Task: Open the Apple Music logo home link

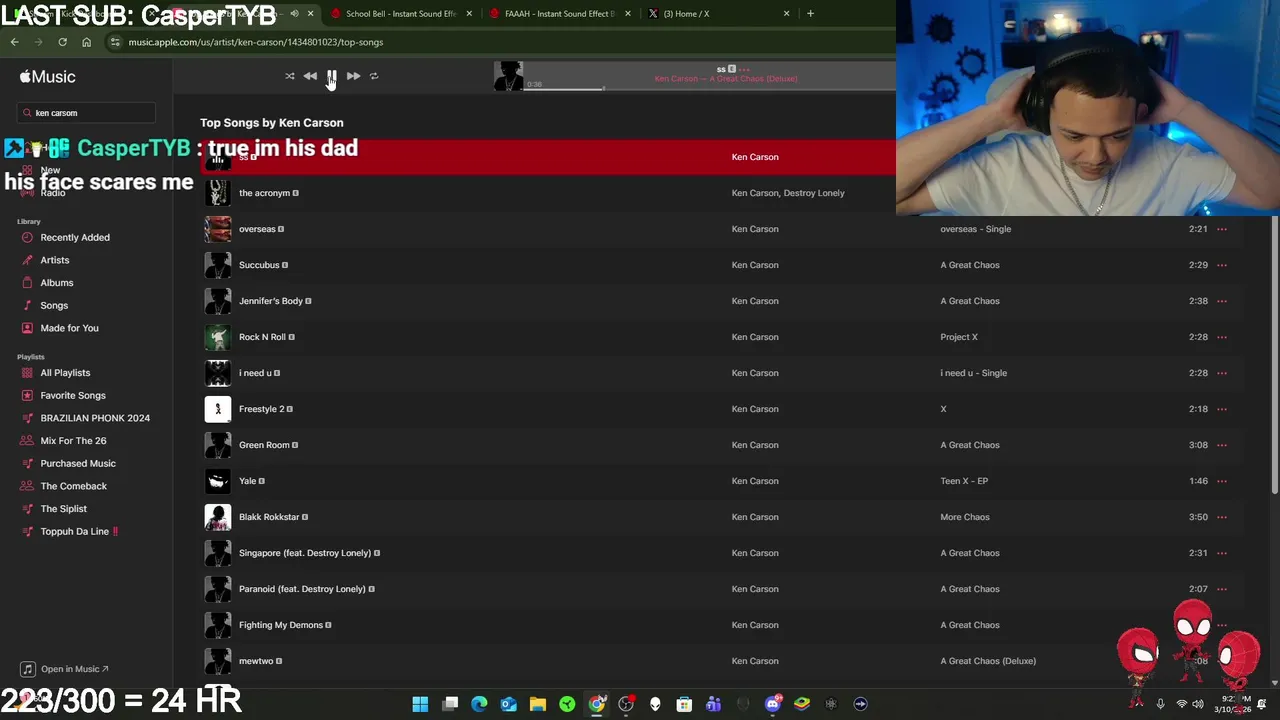Action: [47, 77]
